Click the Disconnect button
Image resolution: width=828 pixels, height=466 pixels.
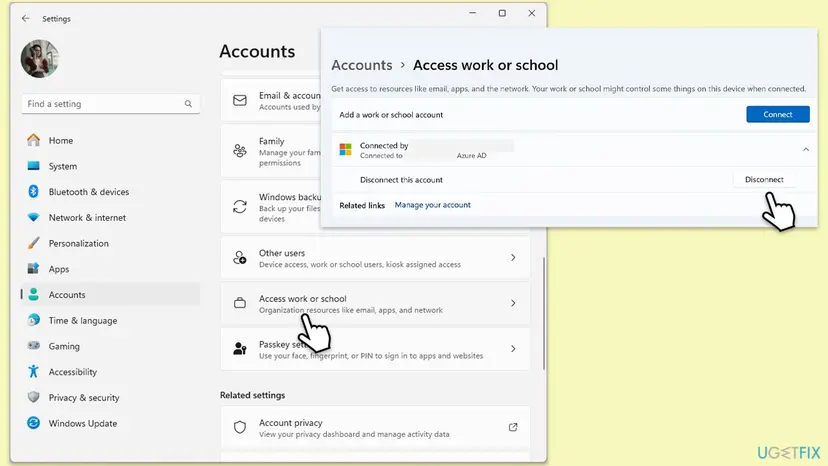tap(764, 180)
